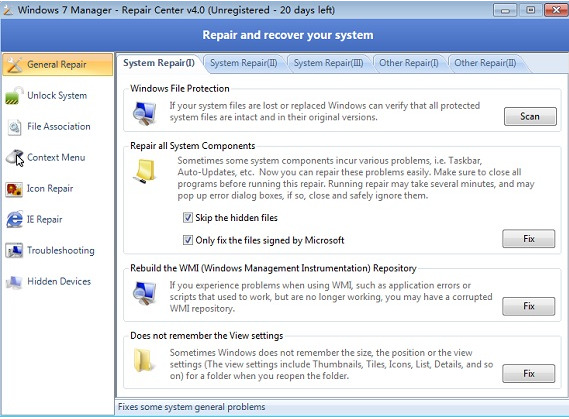The image size is (569, 419).
Task: Select the IE Repair Internet Explorer icon
Action: [x=15, y=219]
